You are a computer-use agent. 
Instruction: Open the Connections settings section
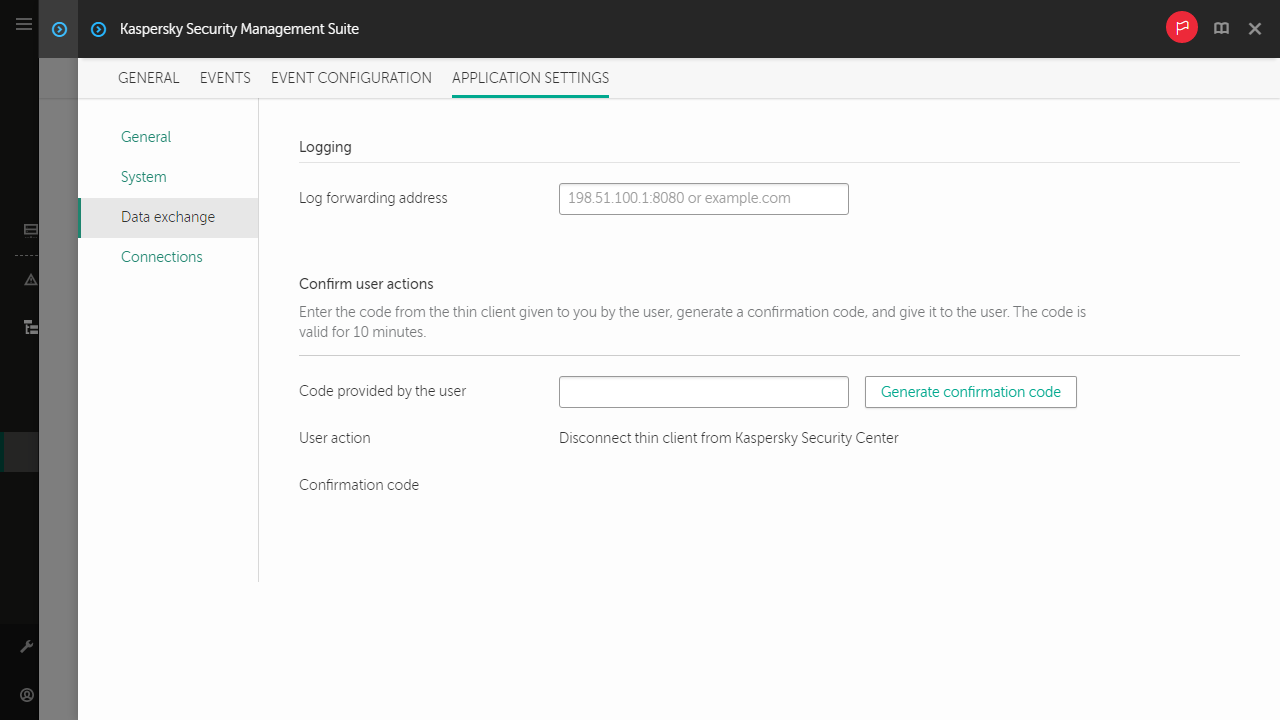(x=161, y=257)
